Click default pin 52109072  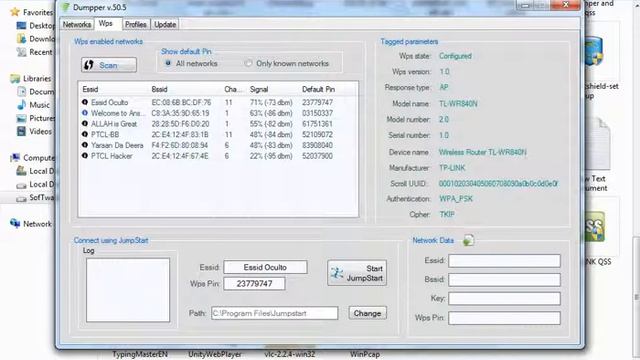click(x=317, y=134)
